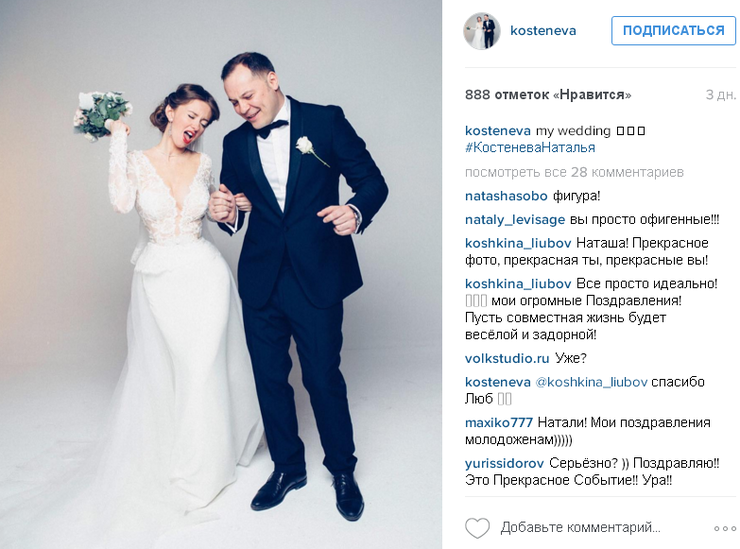
Task: Click the 3 дн. post timestamp
Action: pyautogui.click(x=721, y=95)
